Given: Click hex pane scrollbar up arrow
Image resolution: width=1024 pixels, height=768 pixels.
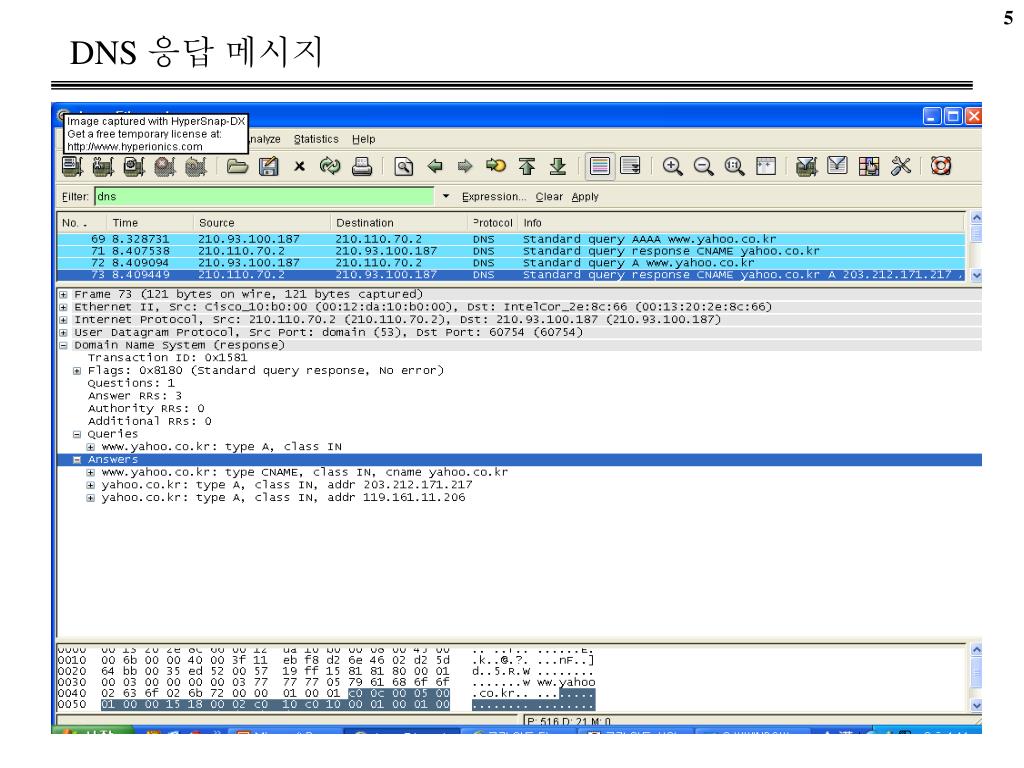Looking at the screenshot, I should coord(976,650).
